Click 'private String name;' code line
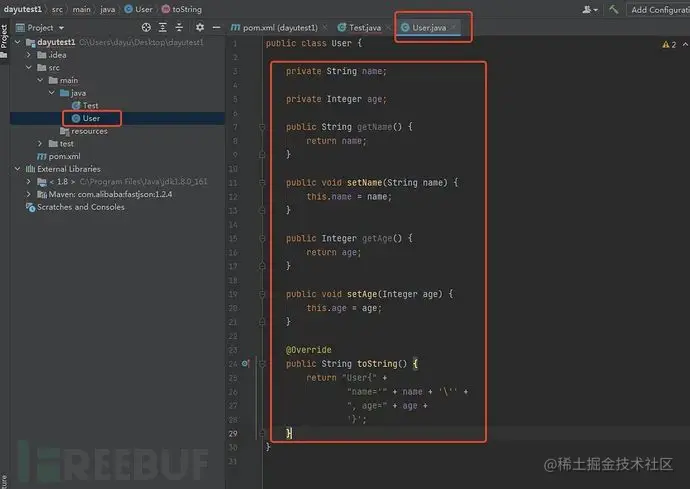This screenshot has width=690, height=489. pos(336,71)
